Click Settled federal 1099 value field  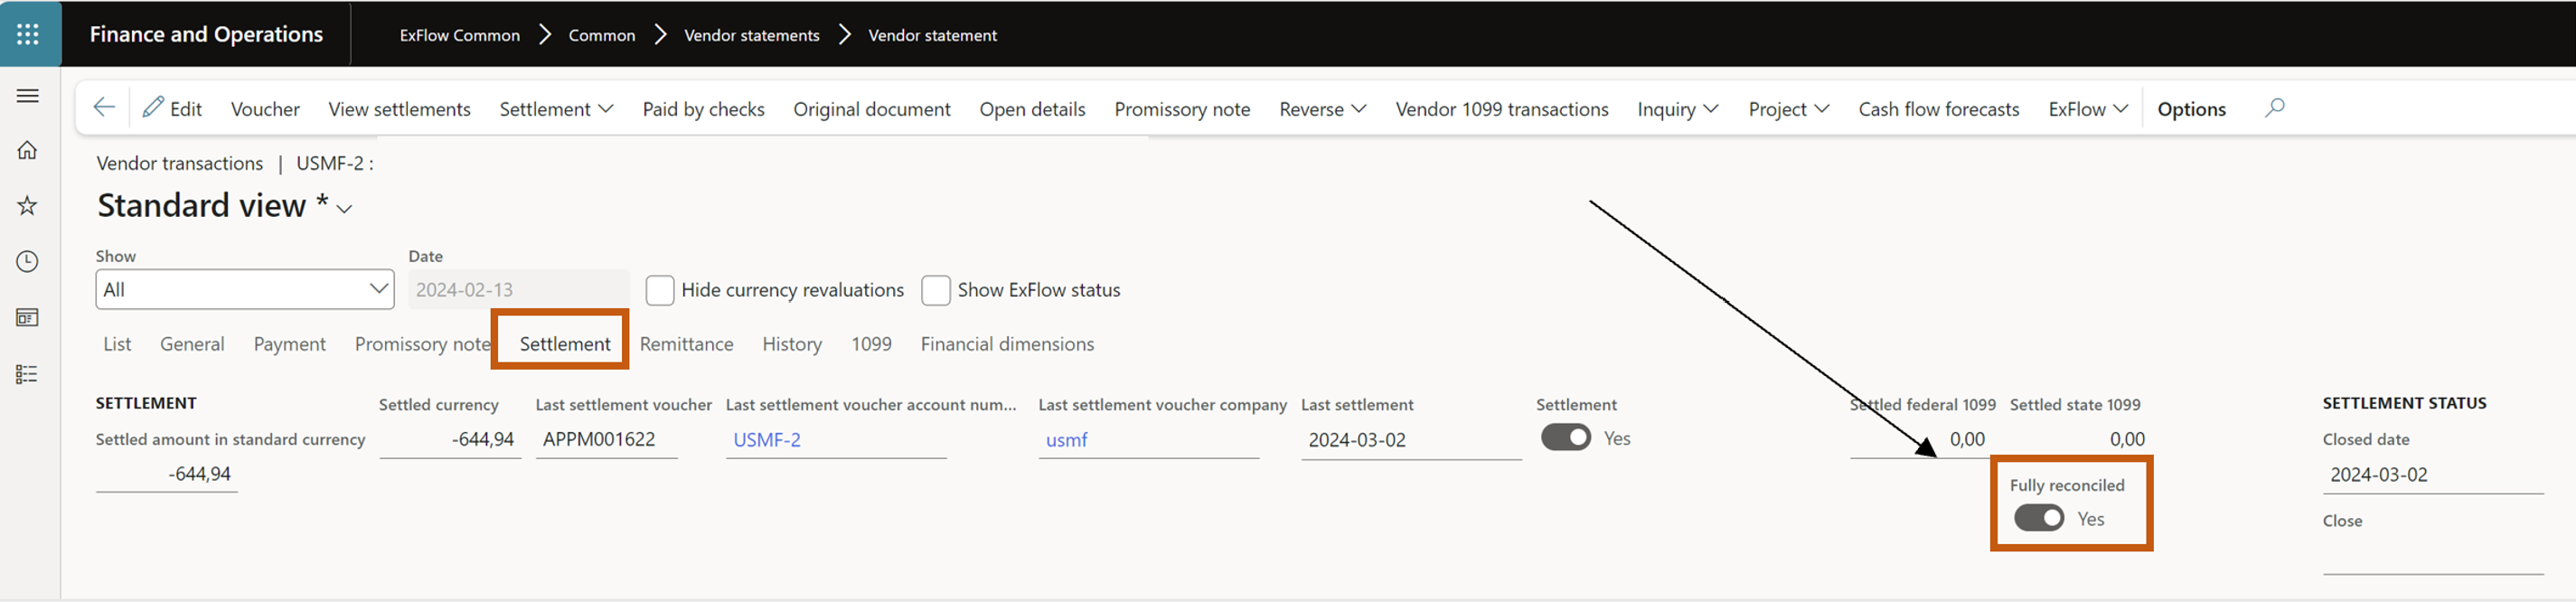[1920, 439]
